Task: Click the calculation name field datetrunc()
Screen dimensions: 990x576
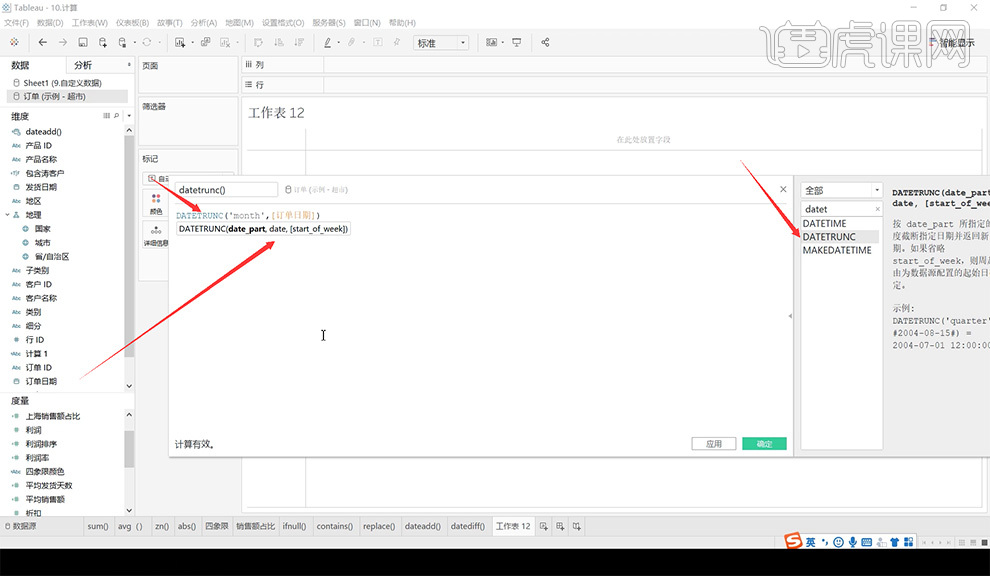Action: (x=226, y=189)
